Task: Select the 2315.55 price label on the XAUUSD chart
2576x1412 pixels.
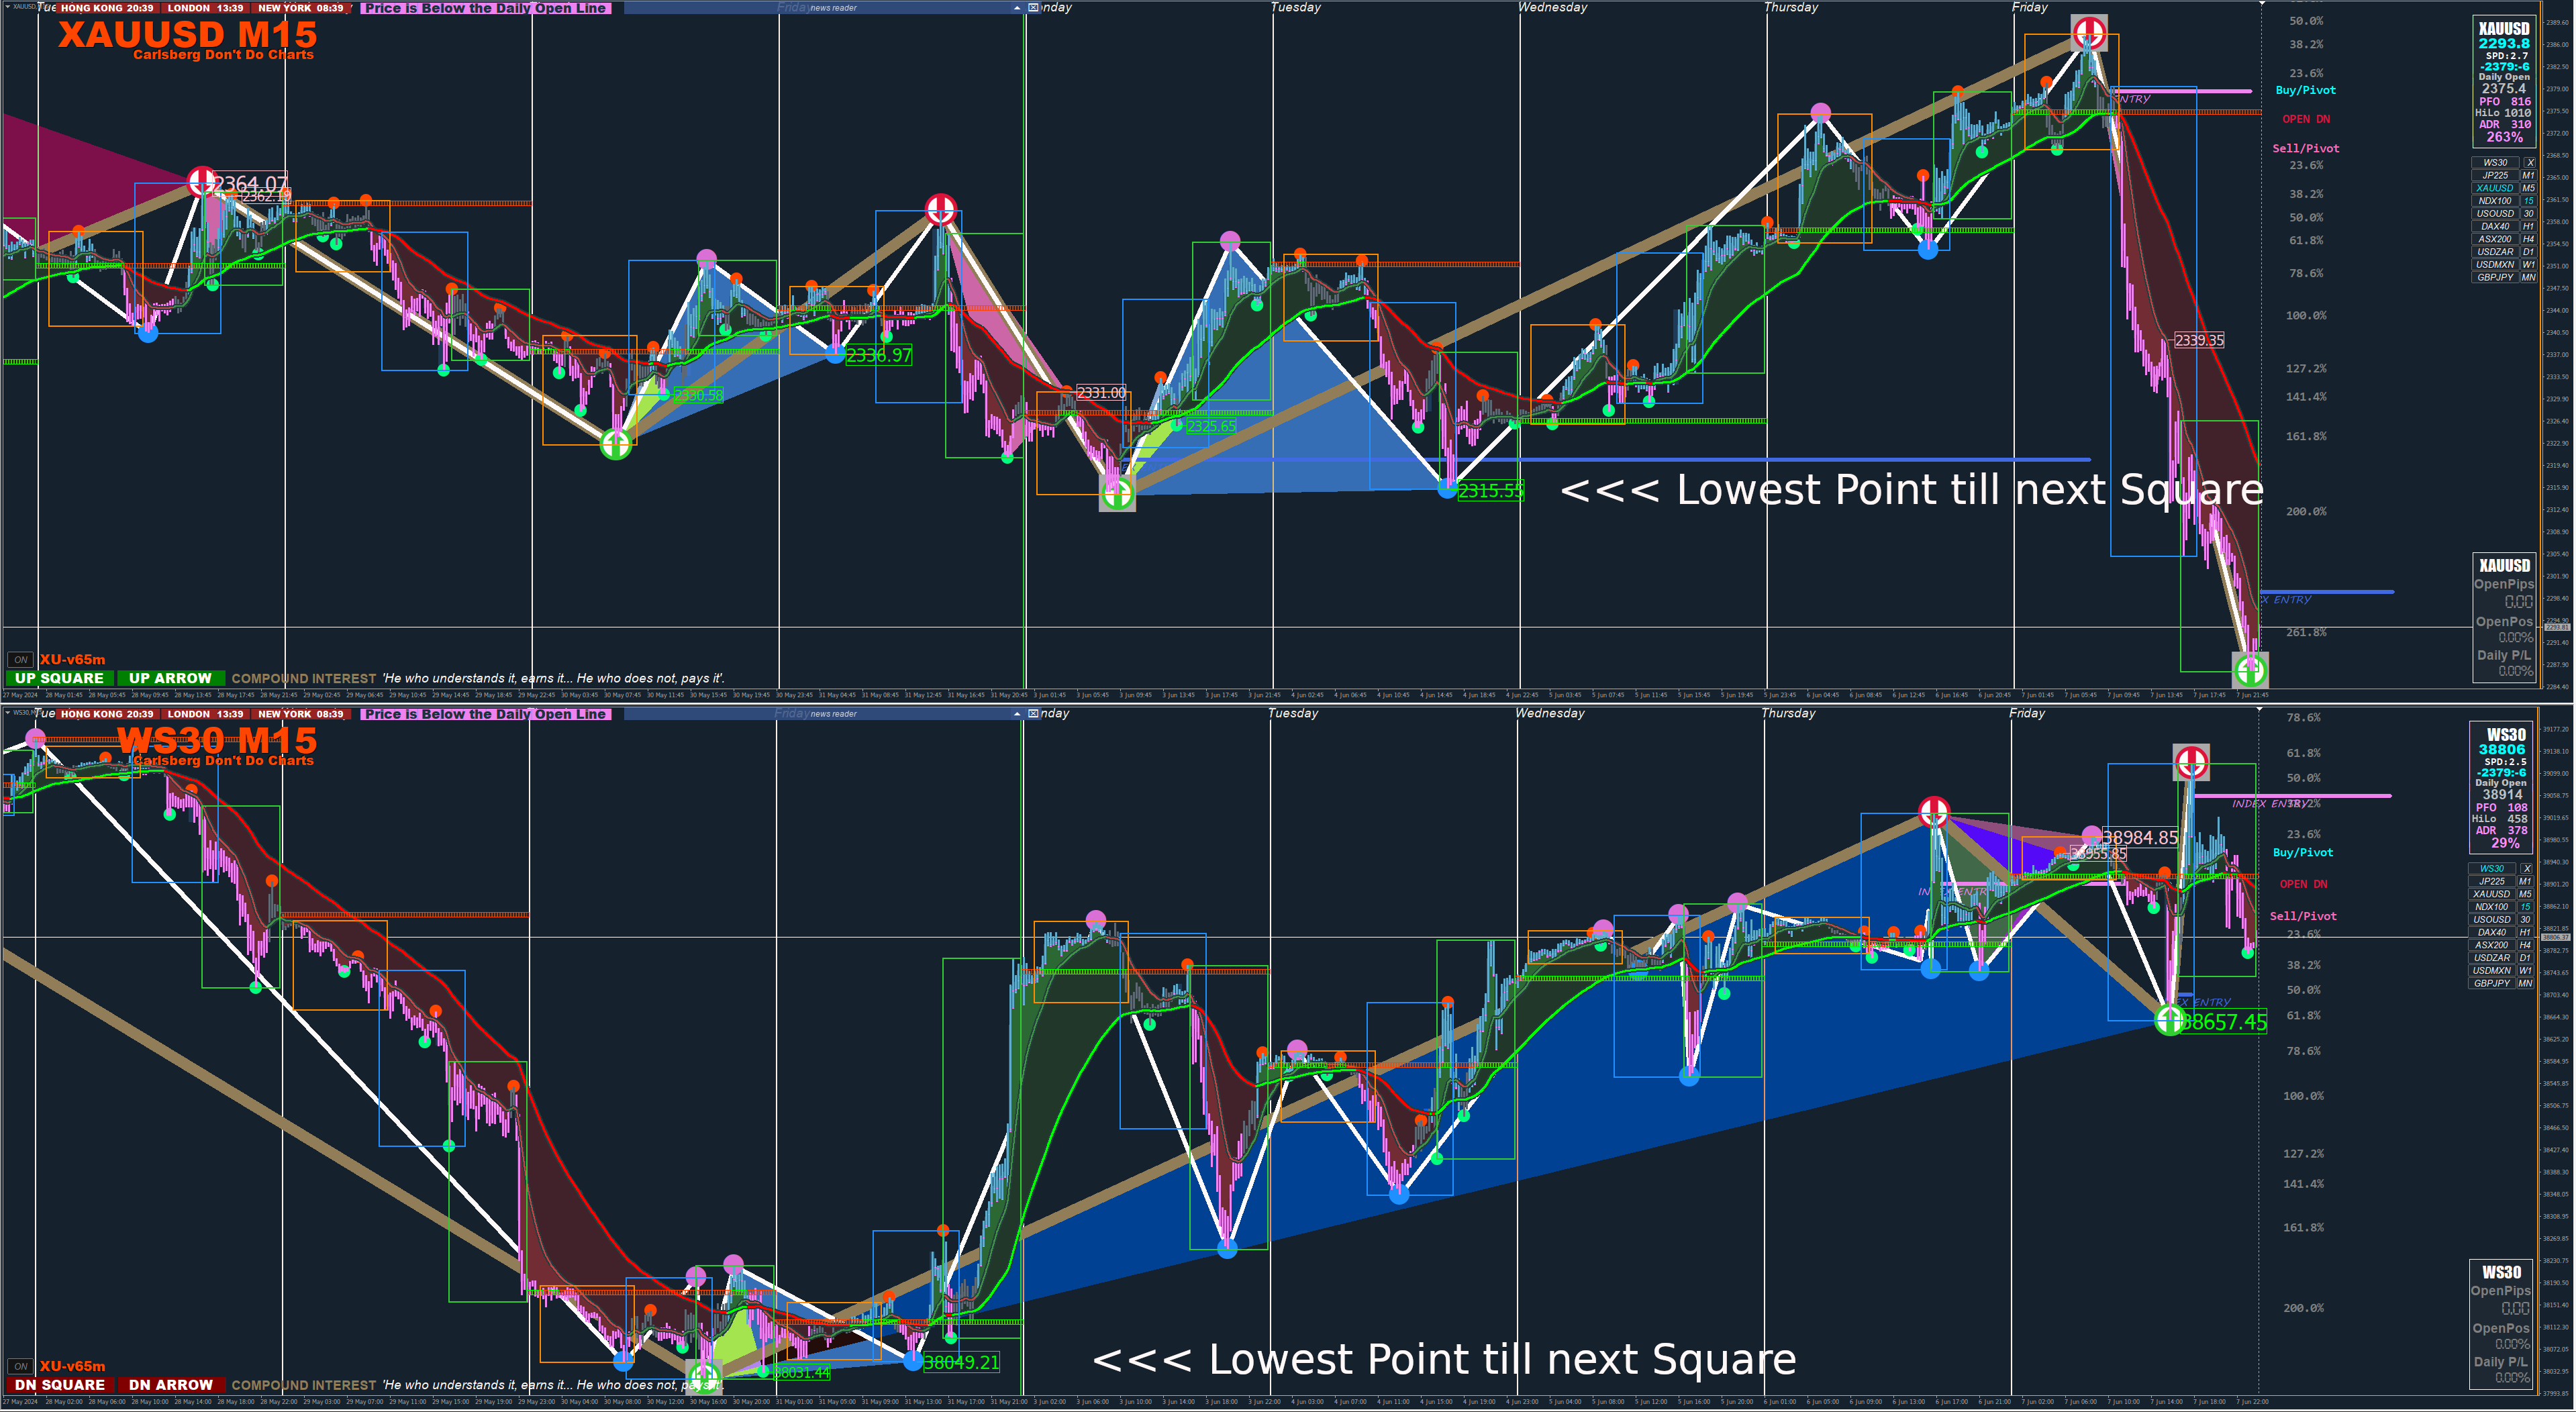Action: [1490, 491]
